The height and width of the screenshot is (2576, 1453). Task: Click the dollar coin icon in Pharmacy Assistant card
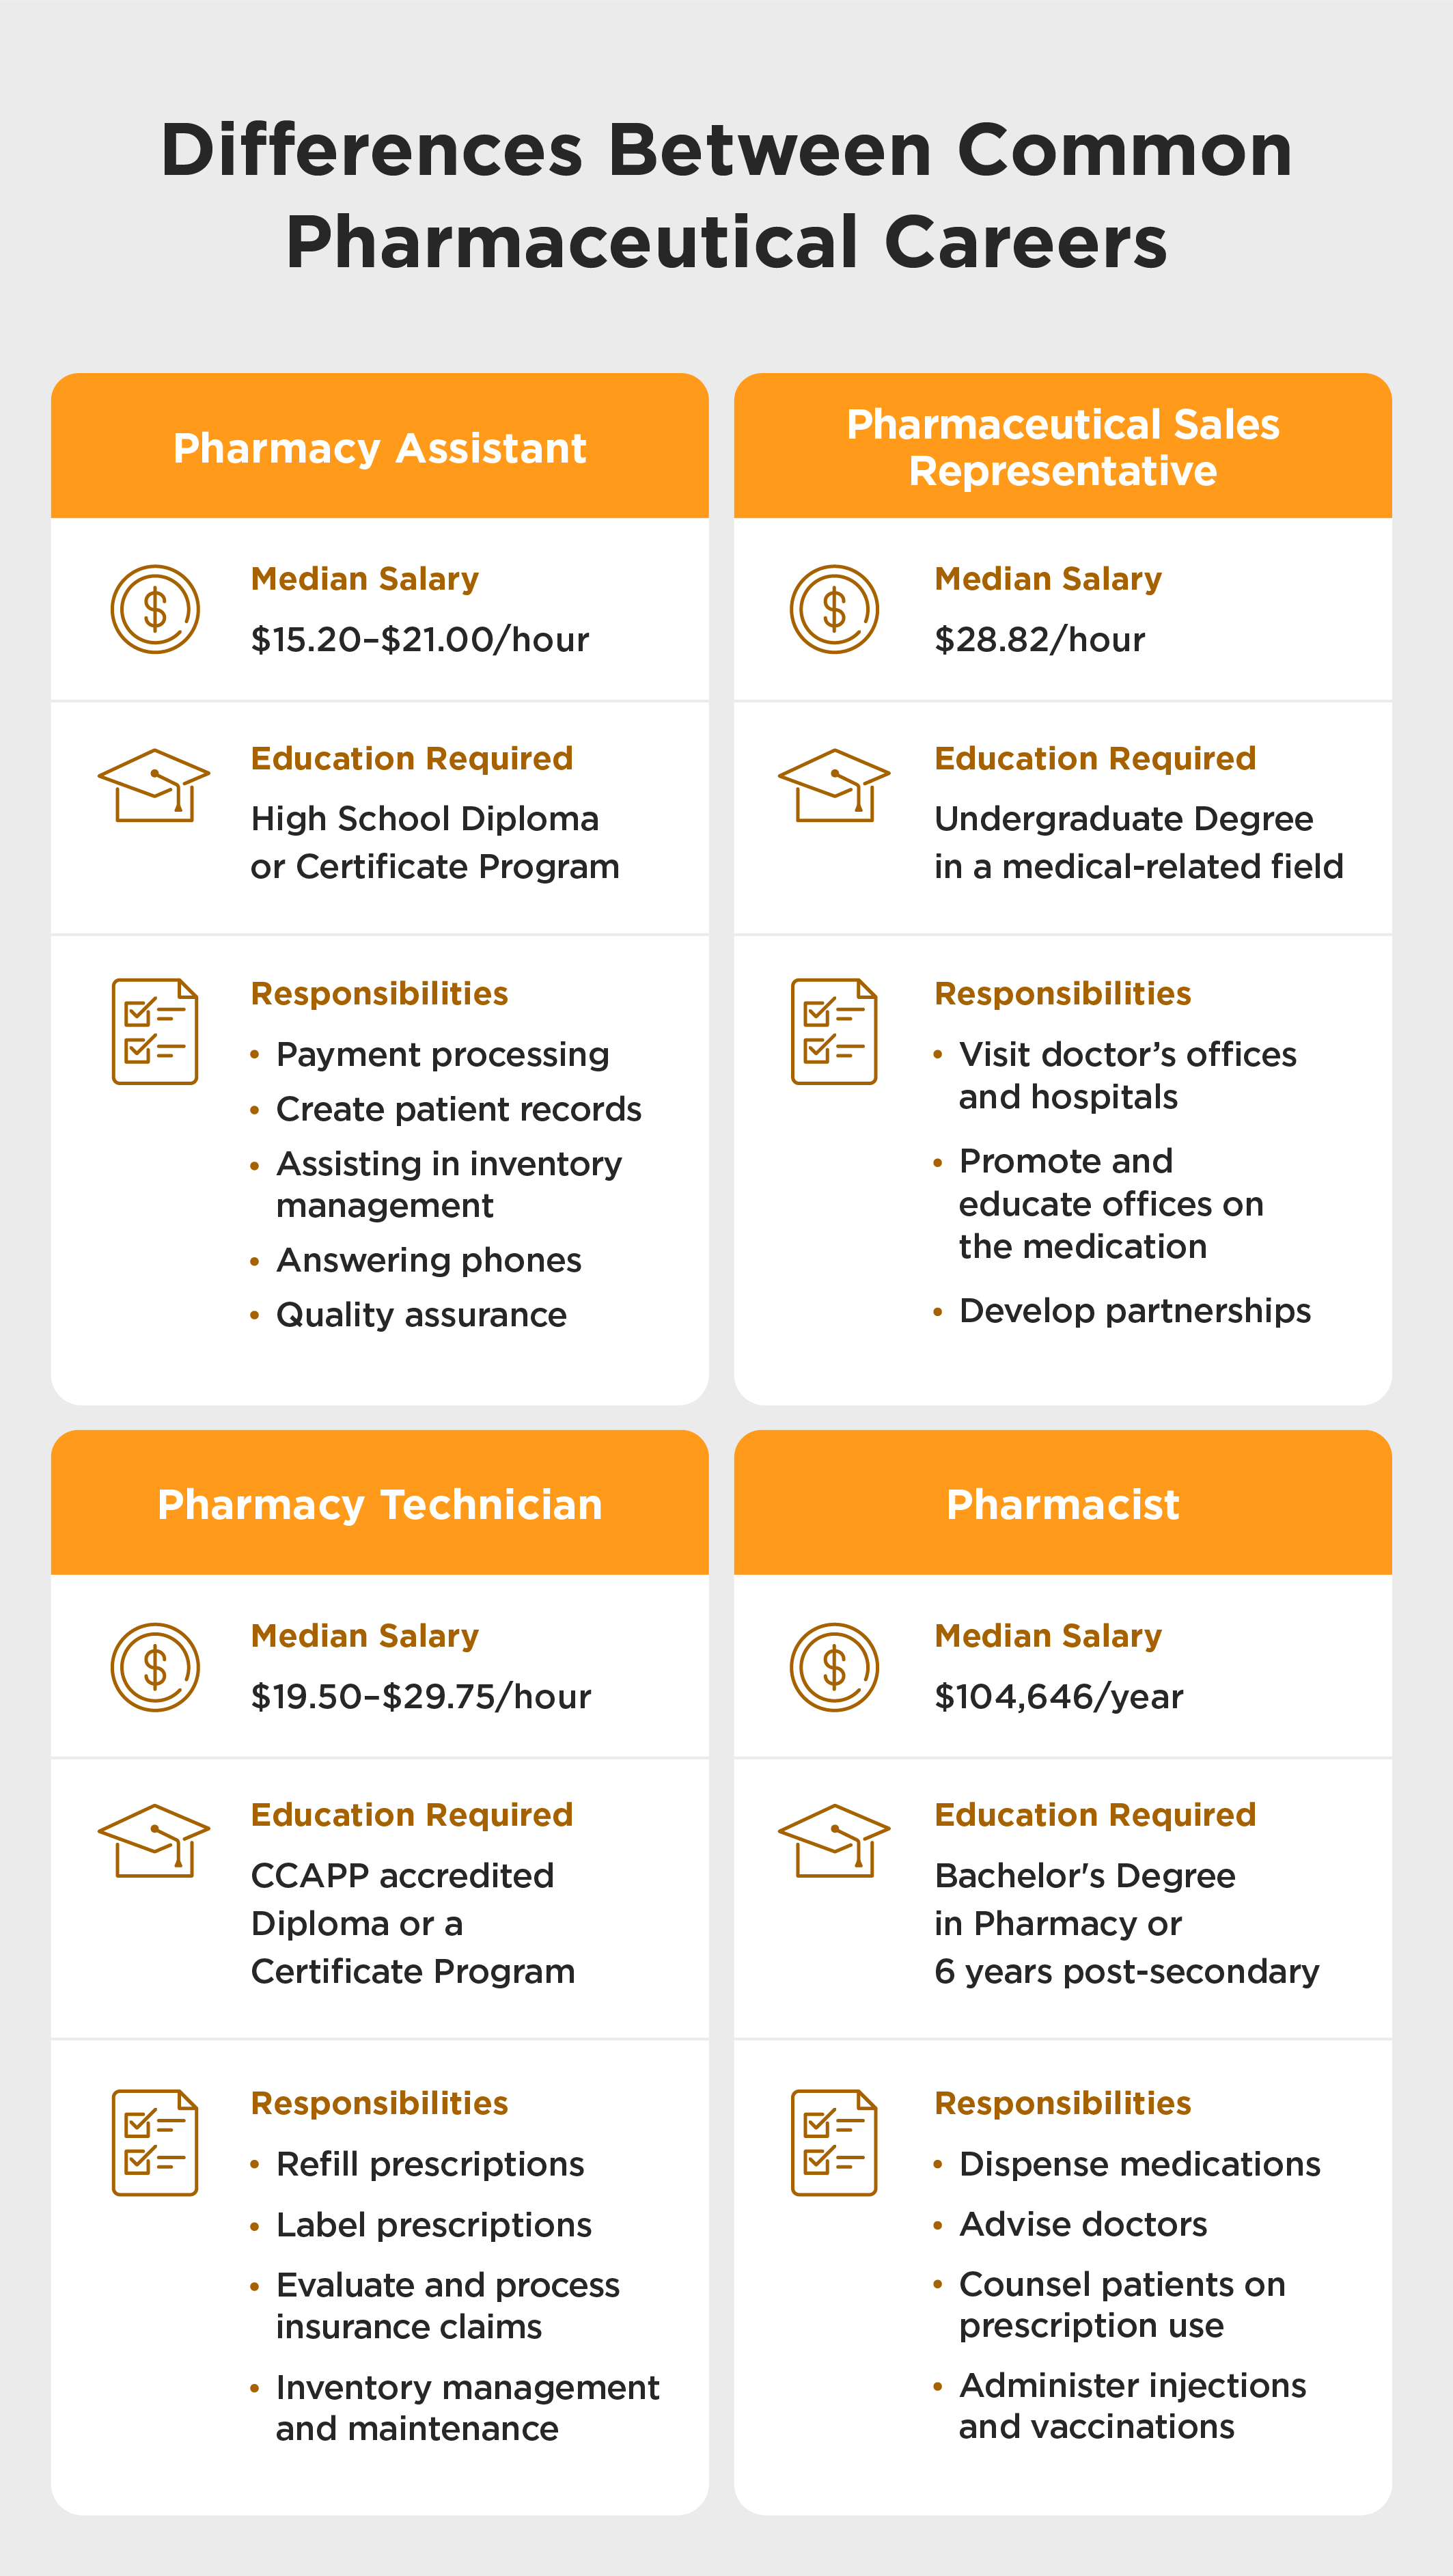coord(155,609)
